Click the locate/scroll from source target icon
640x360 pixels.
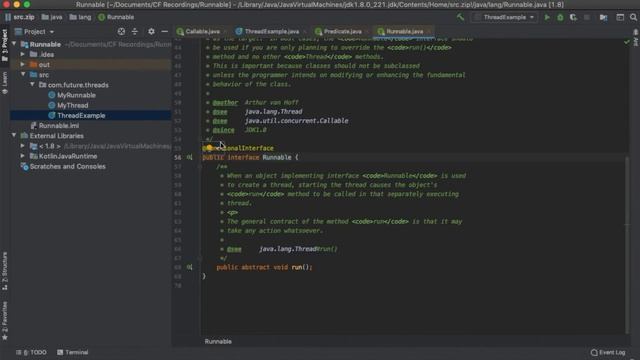(121, 31)
